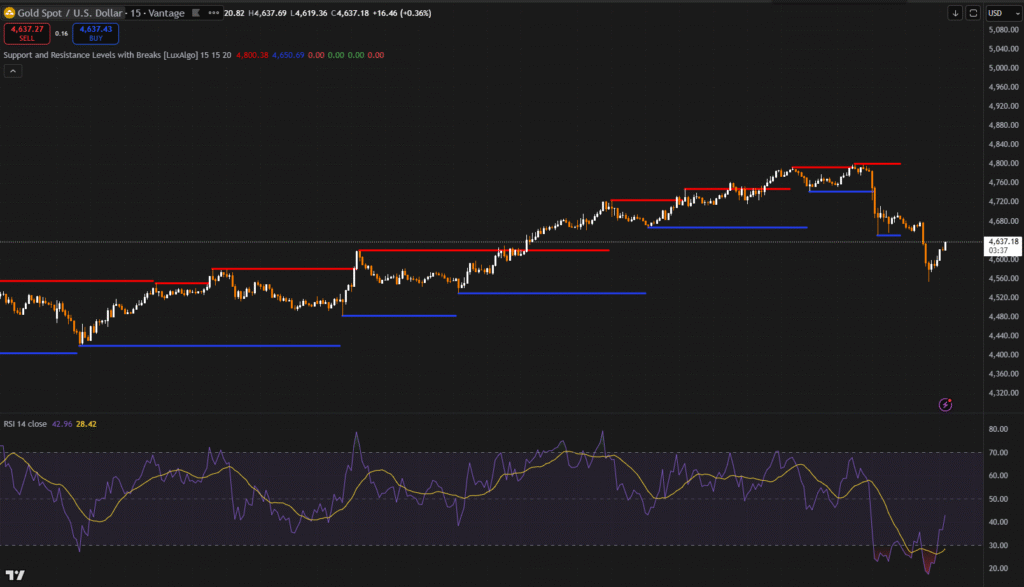The width and height of the screenshot is (1024, 587).
Task: Select the Gold Spot / U.S. Dollar title
Action: [70, 13]
